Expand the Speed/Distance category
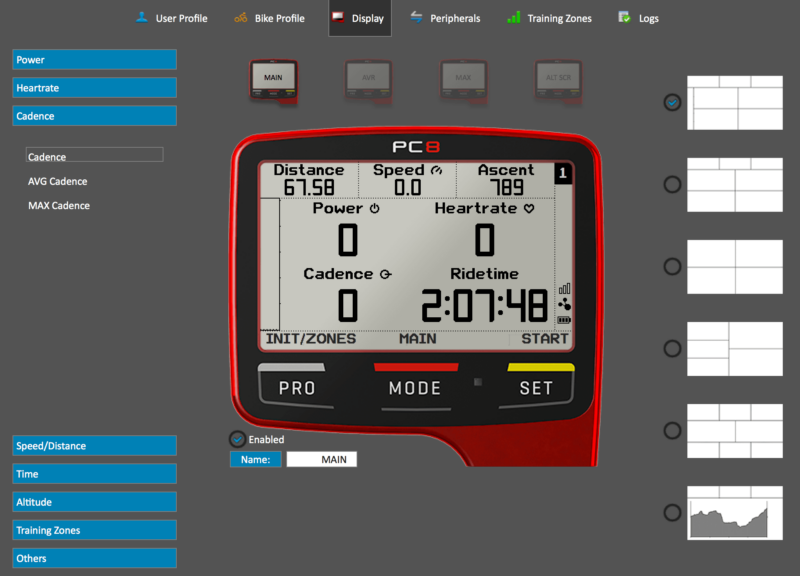Screen dimensions: 800x576 (94, 446)
